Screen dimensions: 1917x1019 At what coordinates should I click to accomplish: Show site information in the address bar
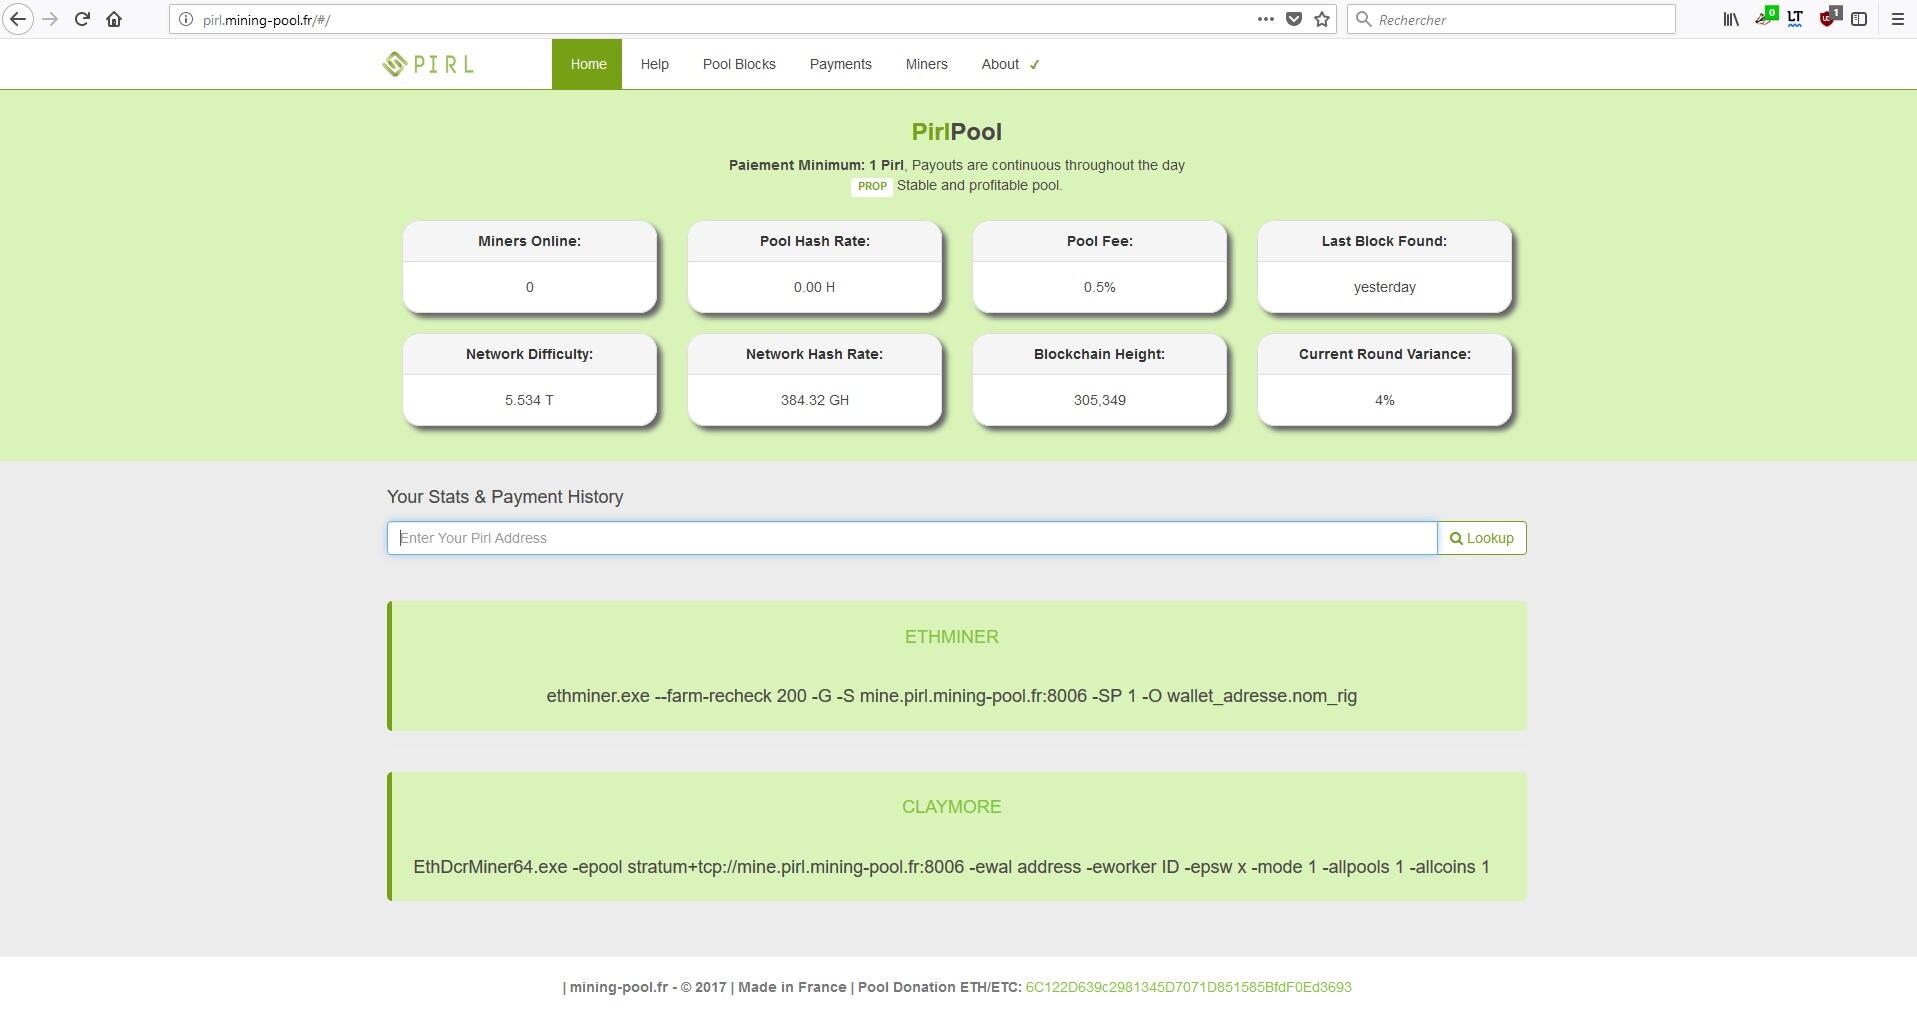tap(185, 19)
